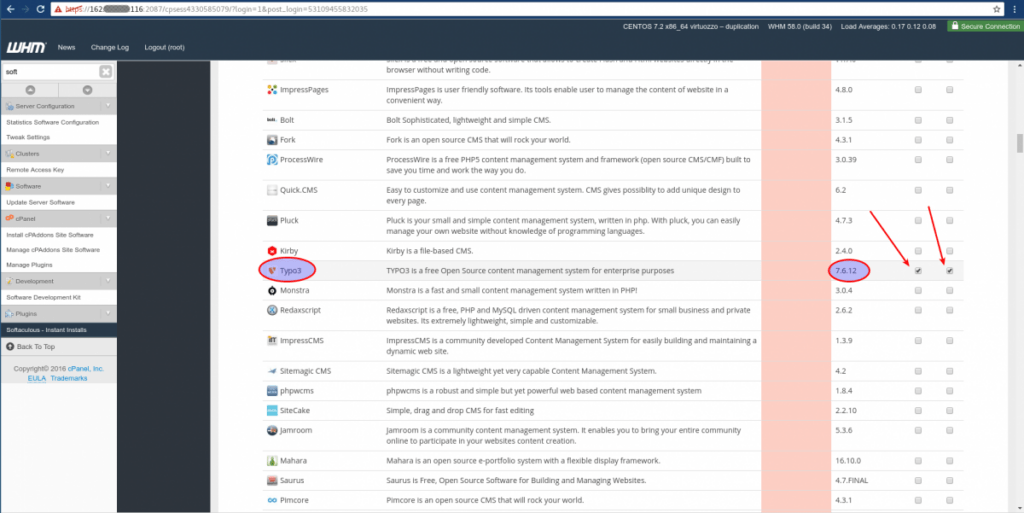Click the Fork CMS icon
Image resolution: width=1024 pixels, height=513 pixels.
[x=272, y=140]
